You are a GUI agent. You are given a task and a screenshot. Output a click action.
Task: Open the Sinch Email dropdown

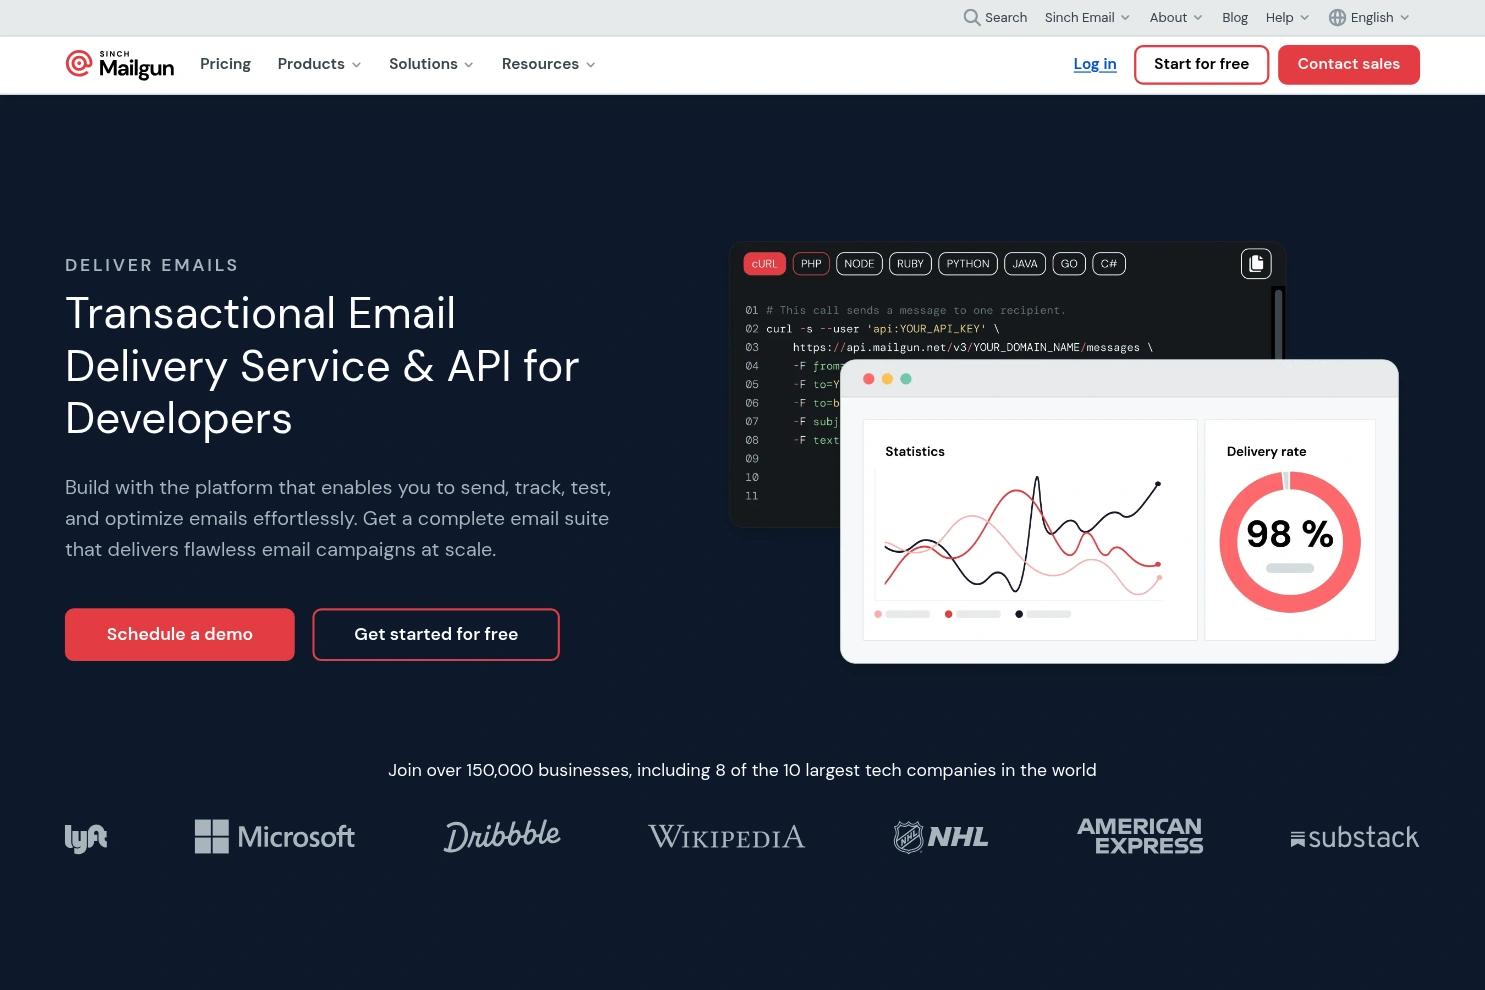(x=1087, y=17)
